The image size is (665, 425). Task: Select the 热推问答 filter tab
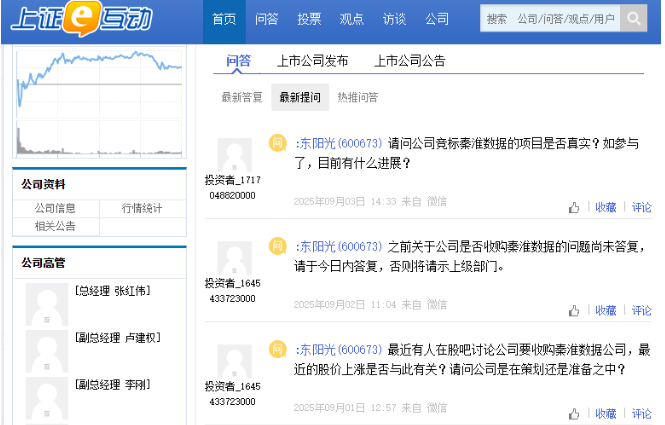point(358,97)
